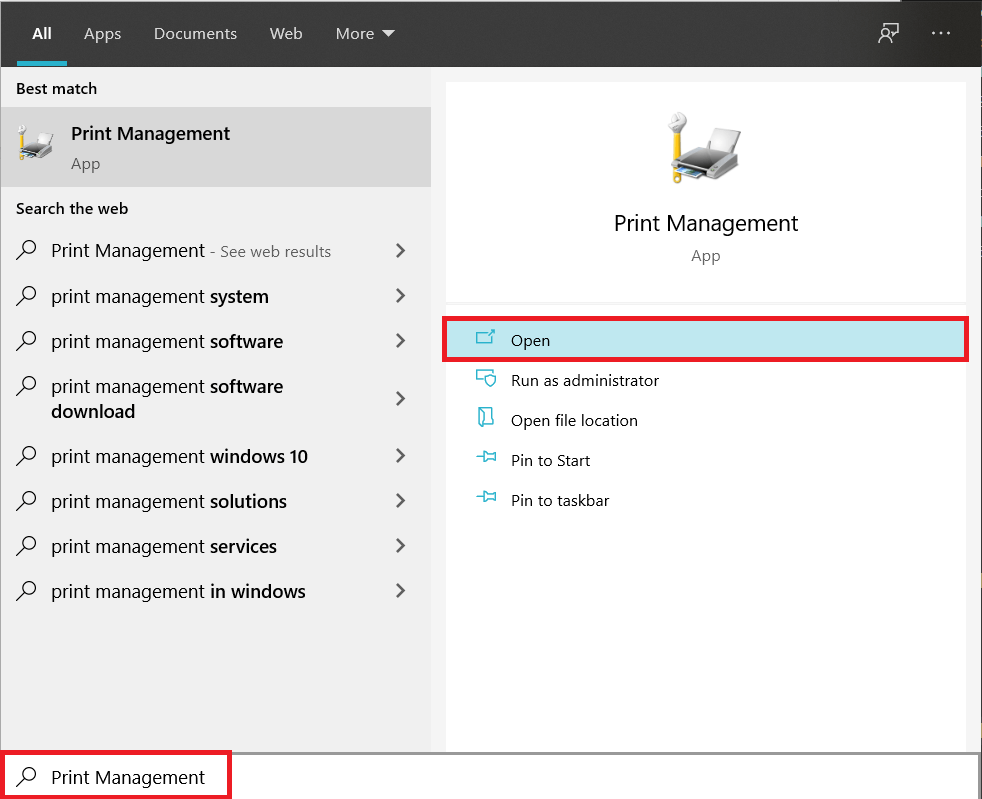Click the Open file location folder icon
This screenshot has height=799, width=982.
coord(485,419)
